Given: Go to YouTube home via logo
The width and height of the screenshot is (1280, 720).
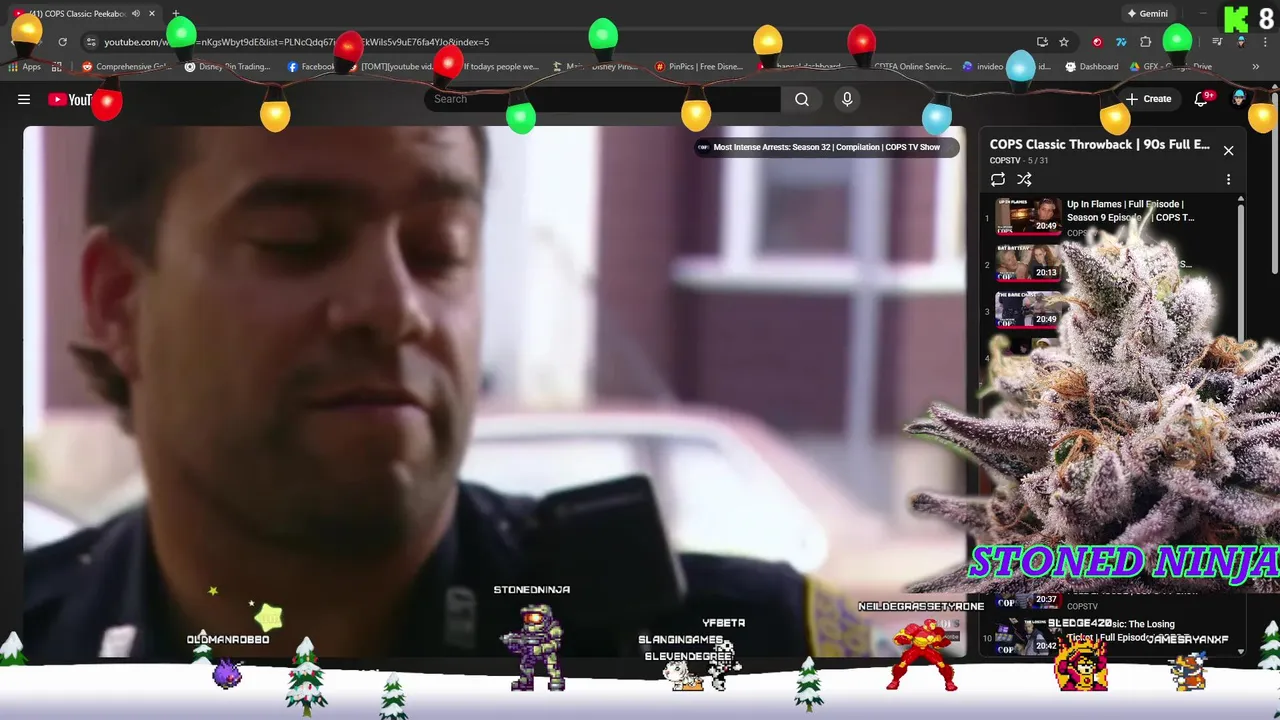Looking at the screenshot, I should point(70,99).
